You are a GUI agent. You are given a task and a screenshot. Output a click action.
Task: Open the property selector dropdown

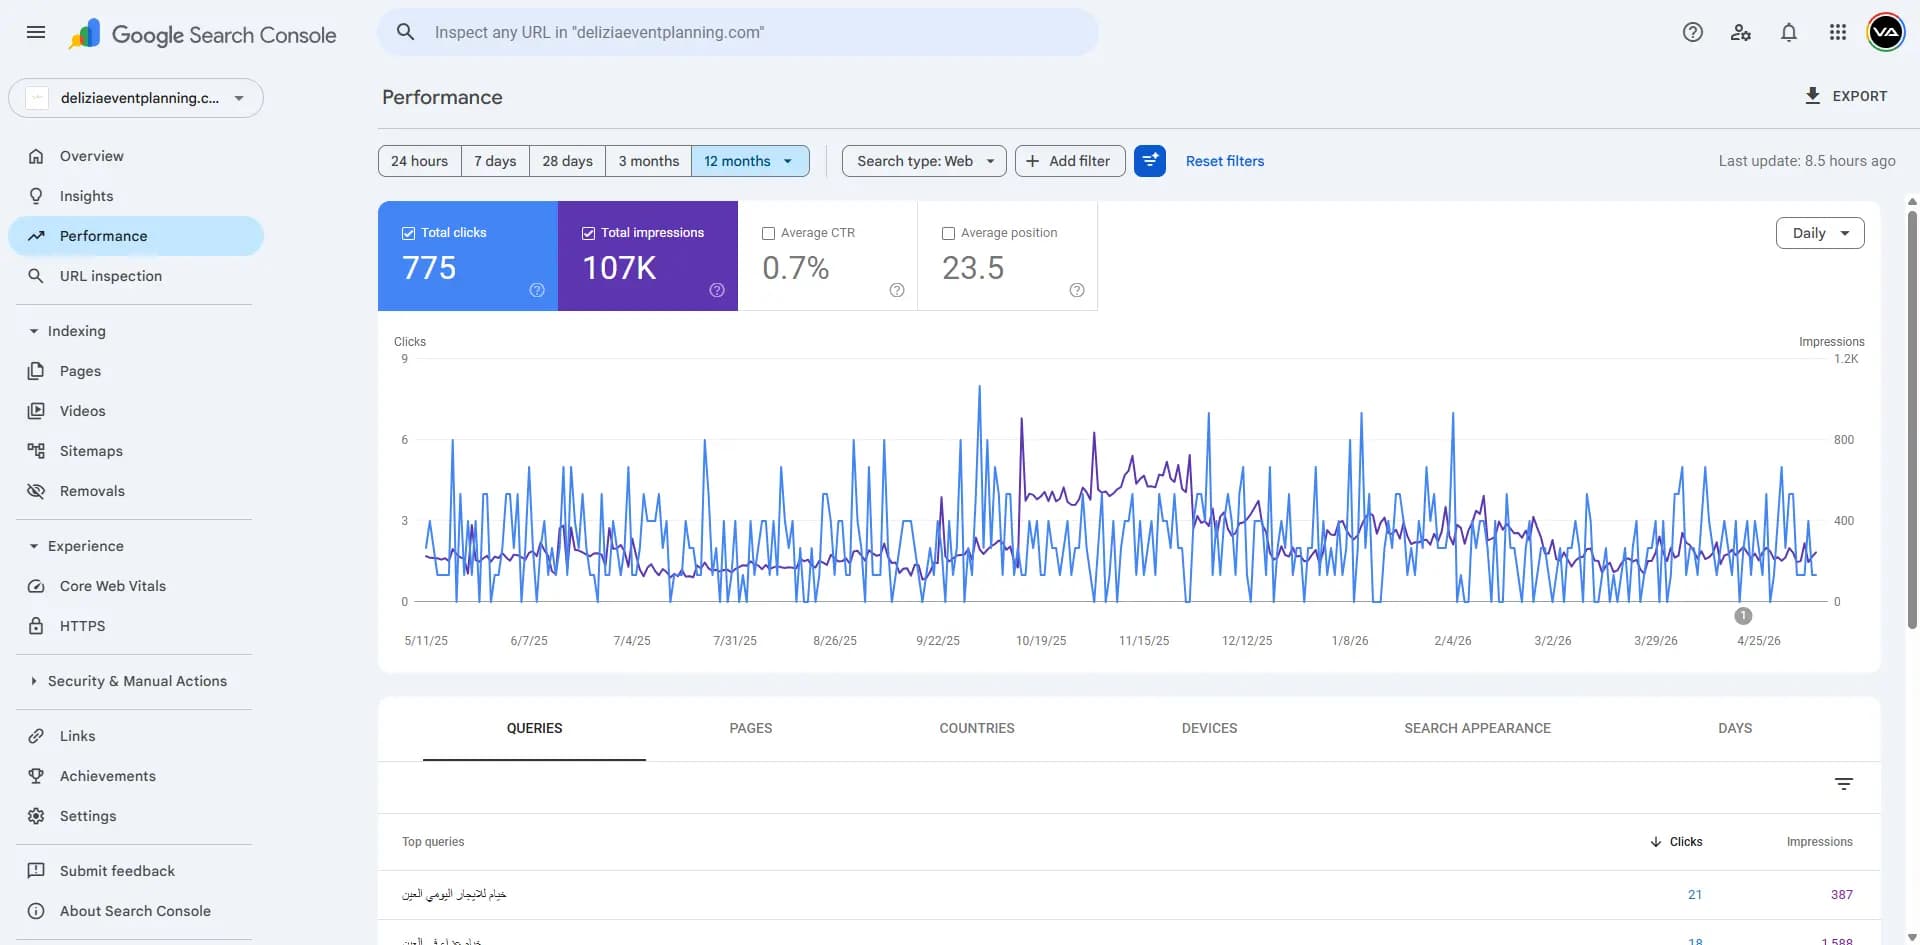click(x=136, y=98)
